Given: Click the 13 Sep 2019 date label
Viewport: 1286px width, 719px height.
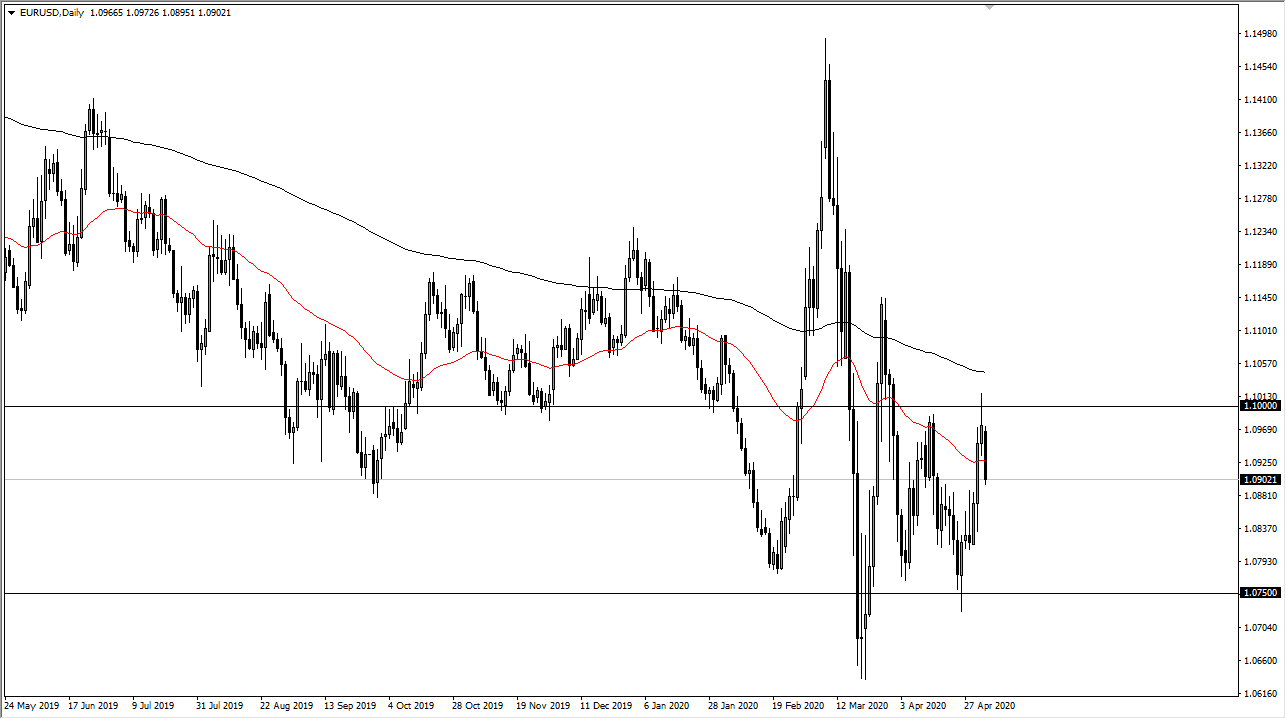Looking at the screenshot, I should tap(349, 705).
